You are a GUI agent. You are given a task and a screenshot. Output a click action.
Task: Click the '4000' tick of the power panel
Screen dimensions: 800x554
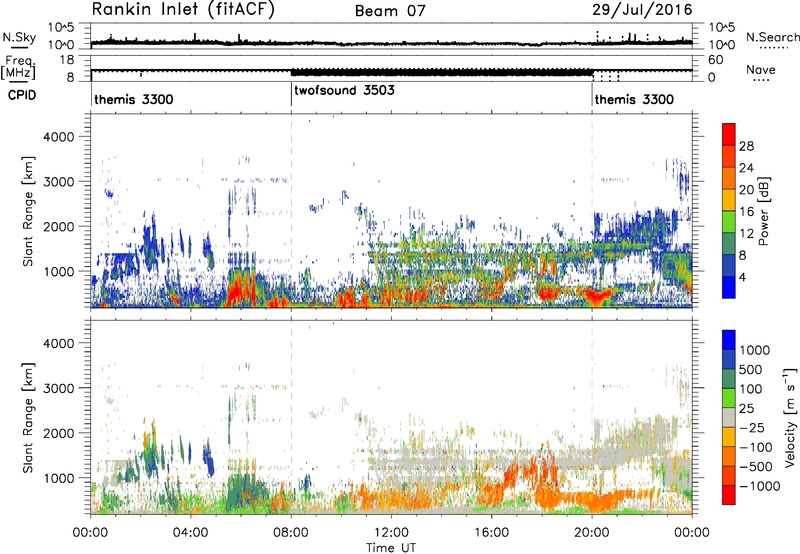coord(59,137)
